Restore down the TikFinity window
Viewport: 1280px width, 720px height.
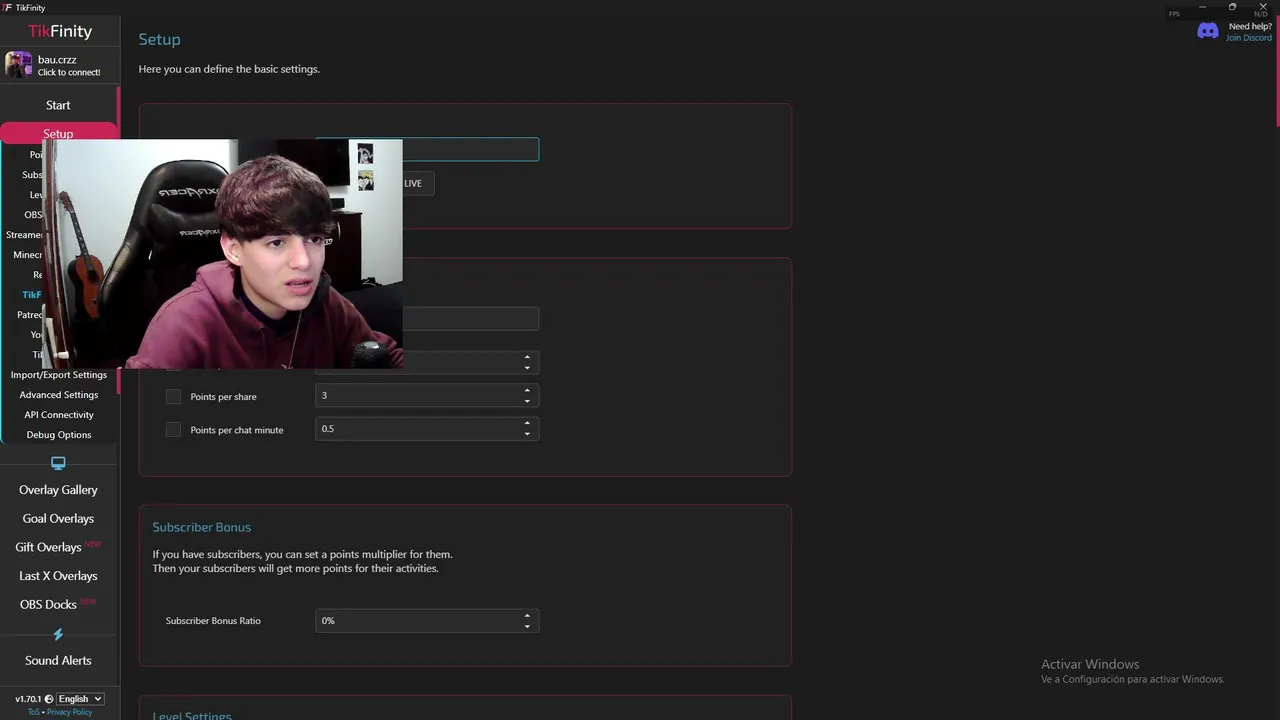pos(1232,7)
